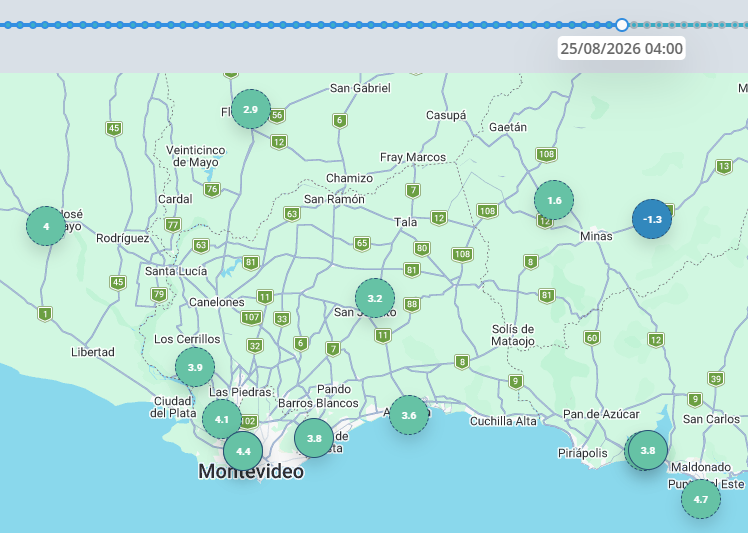
Task: Open the 3.8 marker south of Barros Blancos
Action: 314,438
